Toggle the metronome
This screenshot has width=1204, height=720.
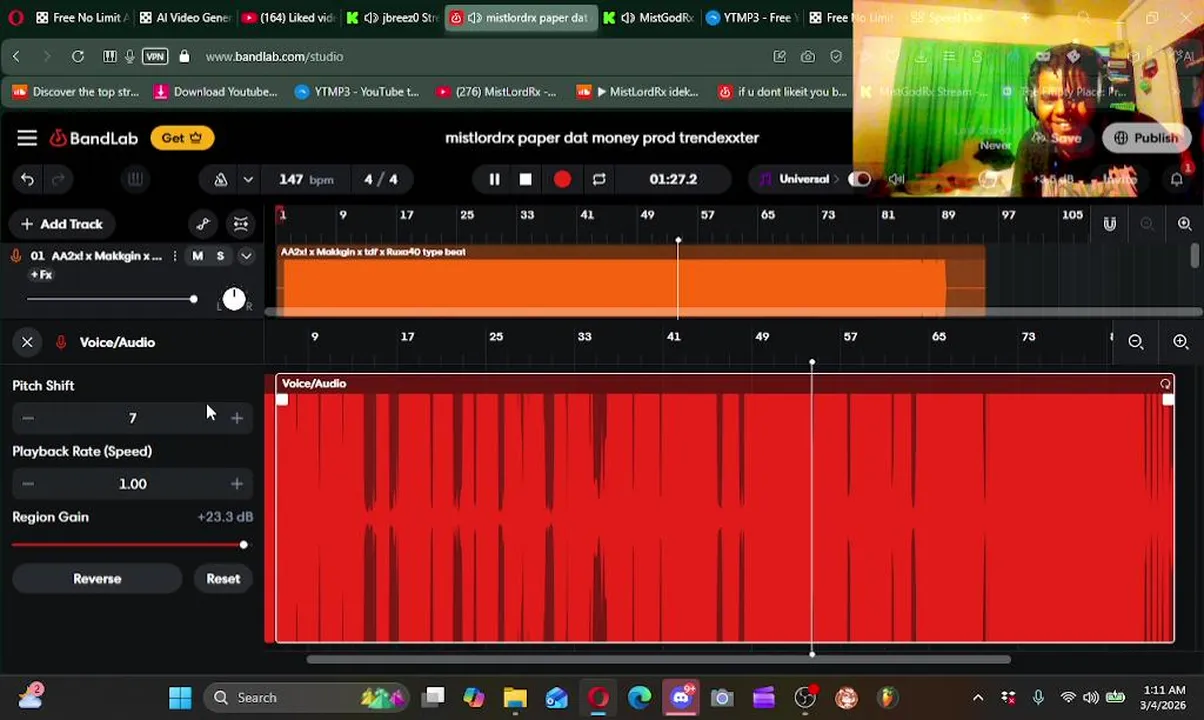coord(221,180)
